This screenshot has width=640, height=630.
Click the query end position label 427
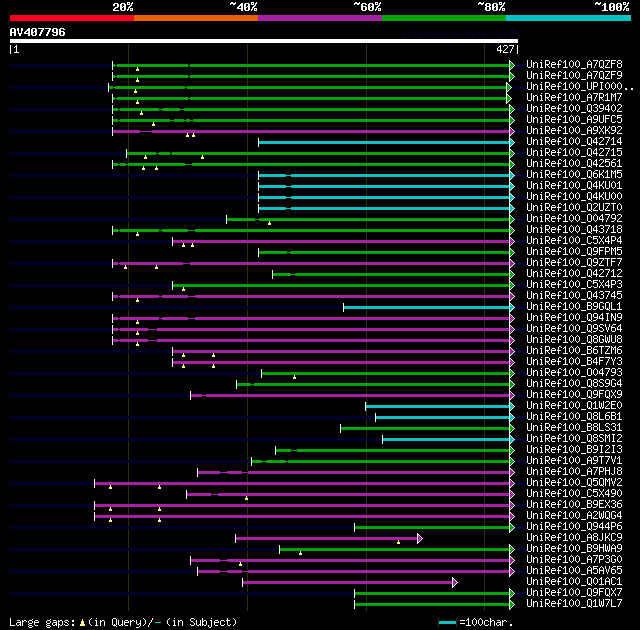tap(505, 49)
